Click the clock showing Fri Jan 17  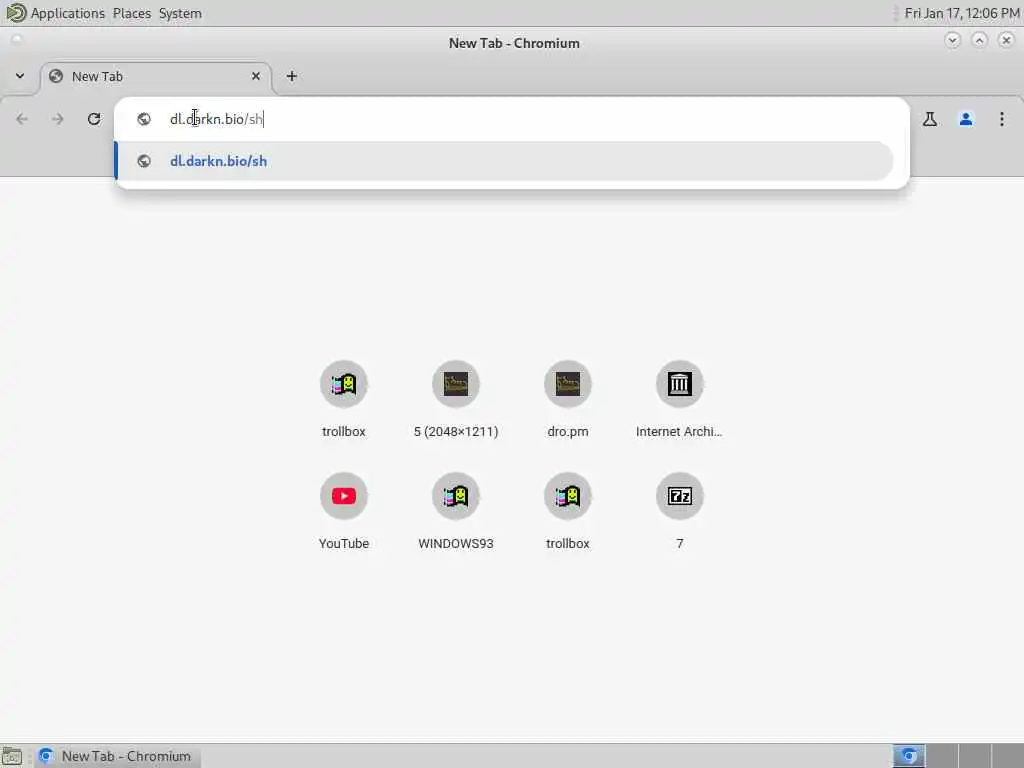[x=961, y=13]
